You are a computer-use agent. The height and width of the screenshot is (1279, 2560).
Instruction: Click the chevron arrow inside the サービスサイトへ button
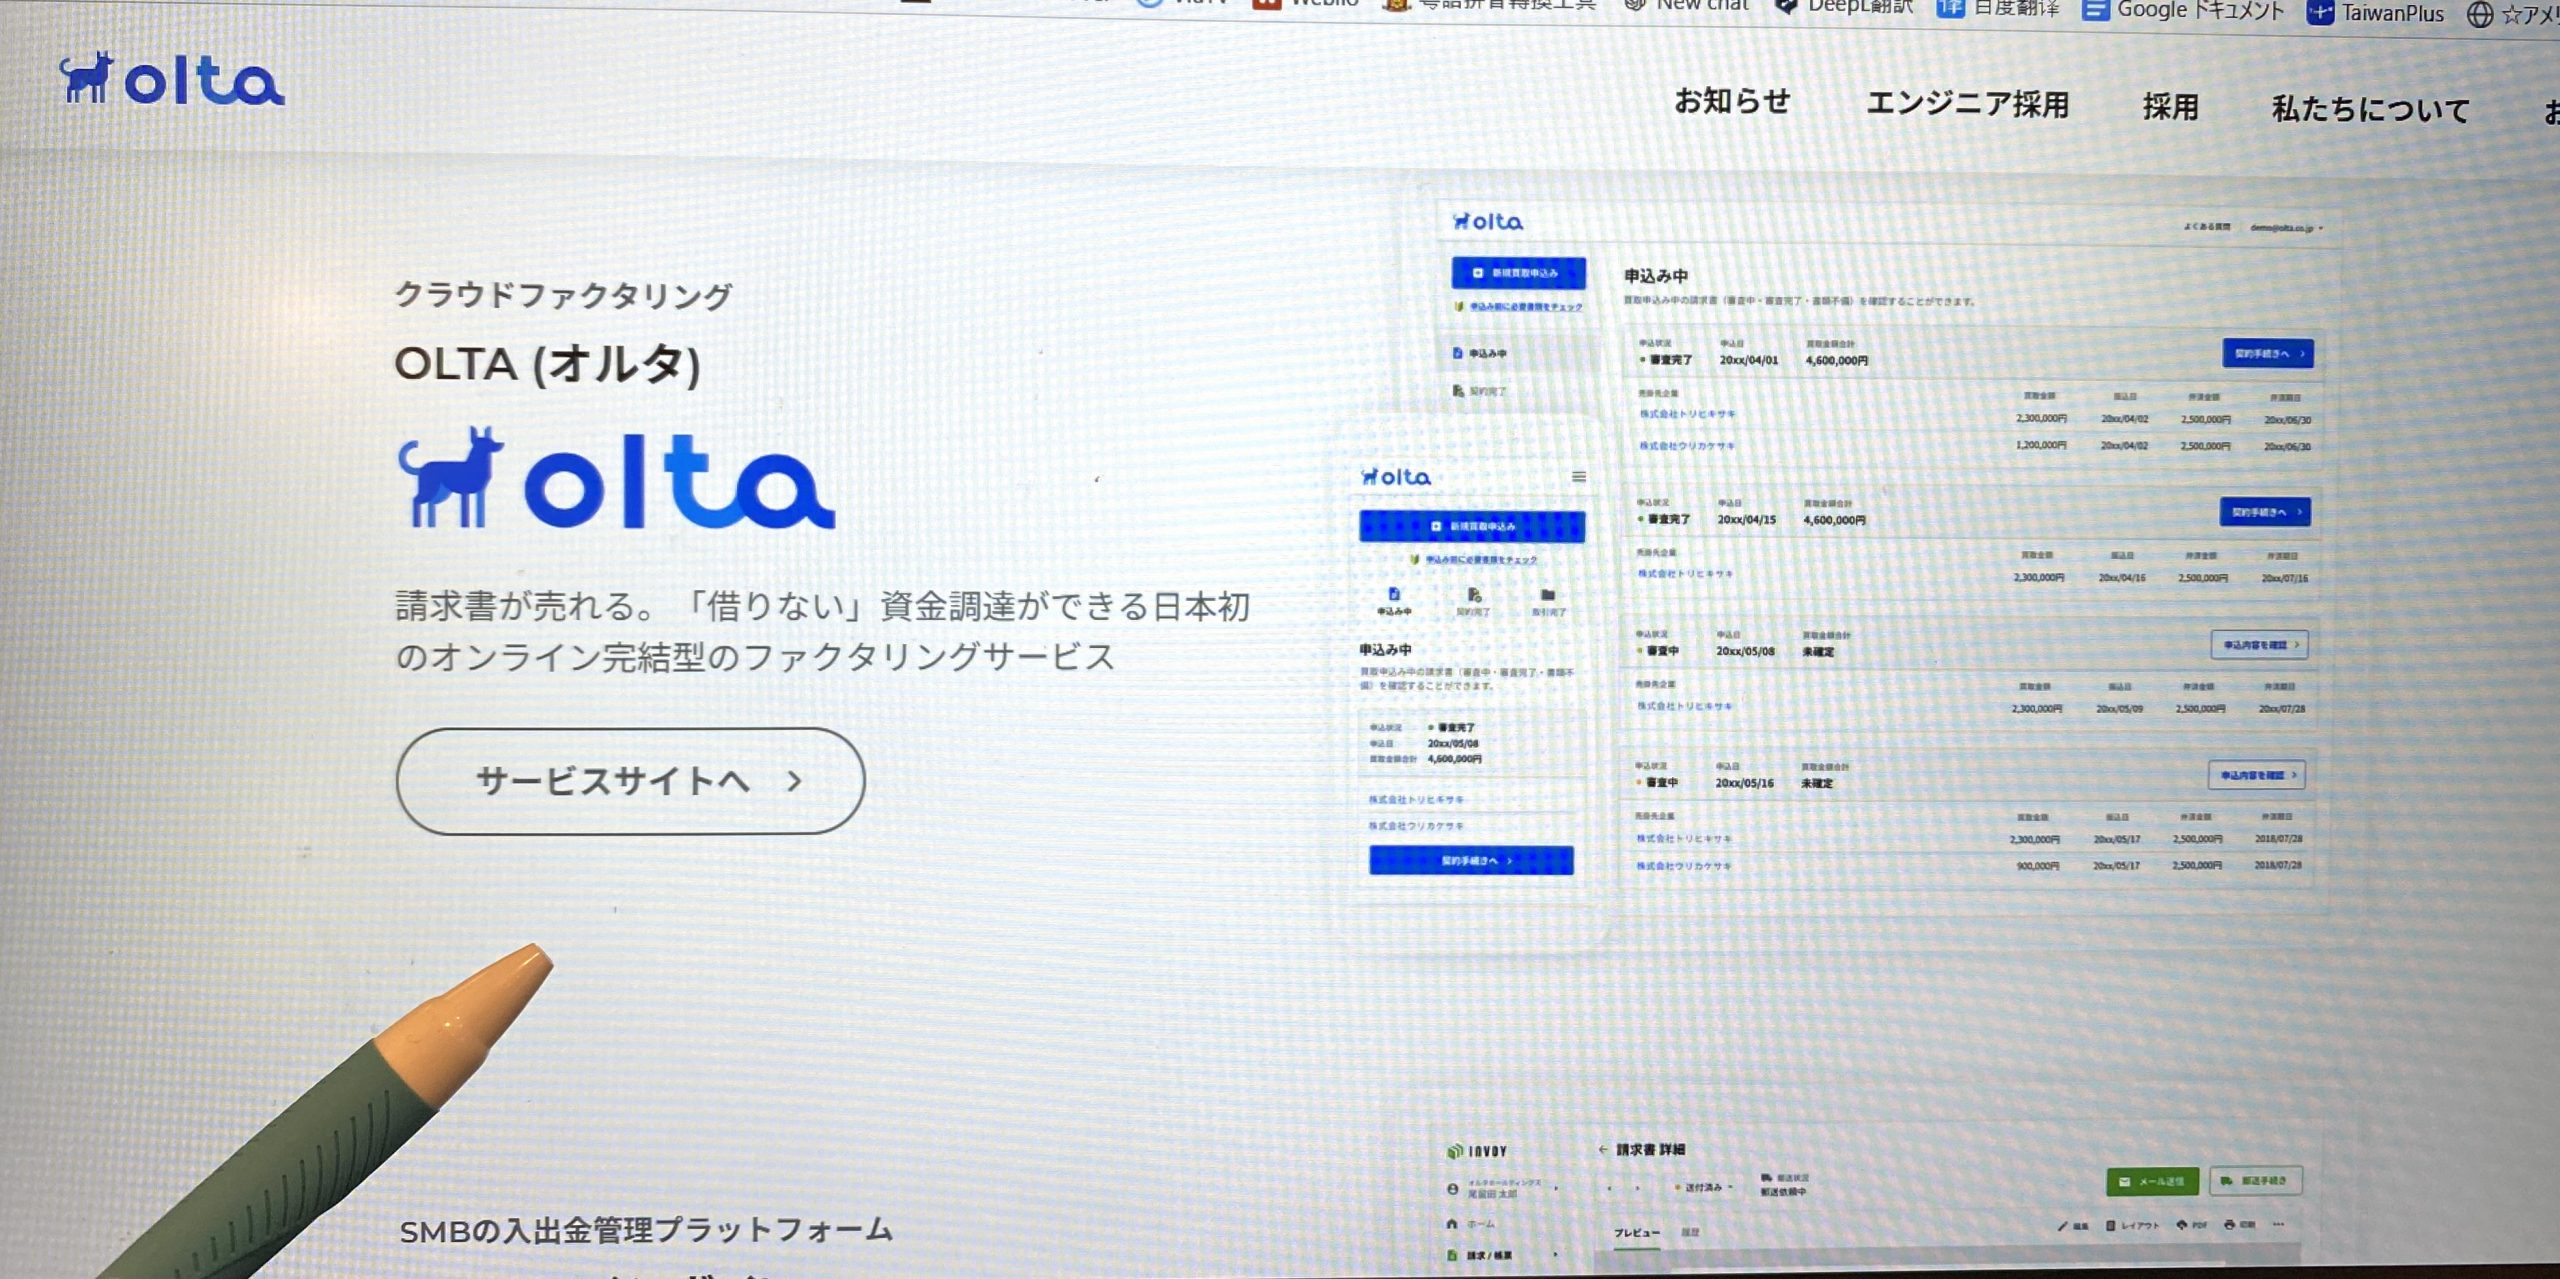coord(795,782)
